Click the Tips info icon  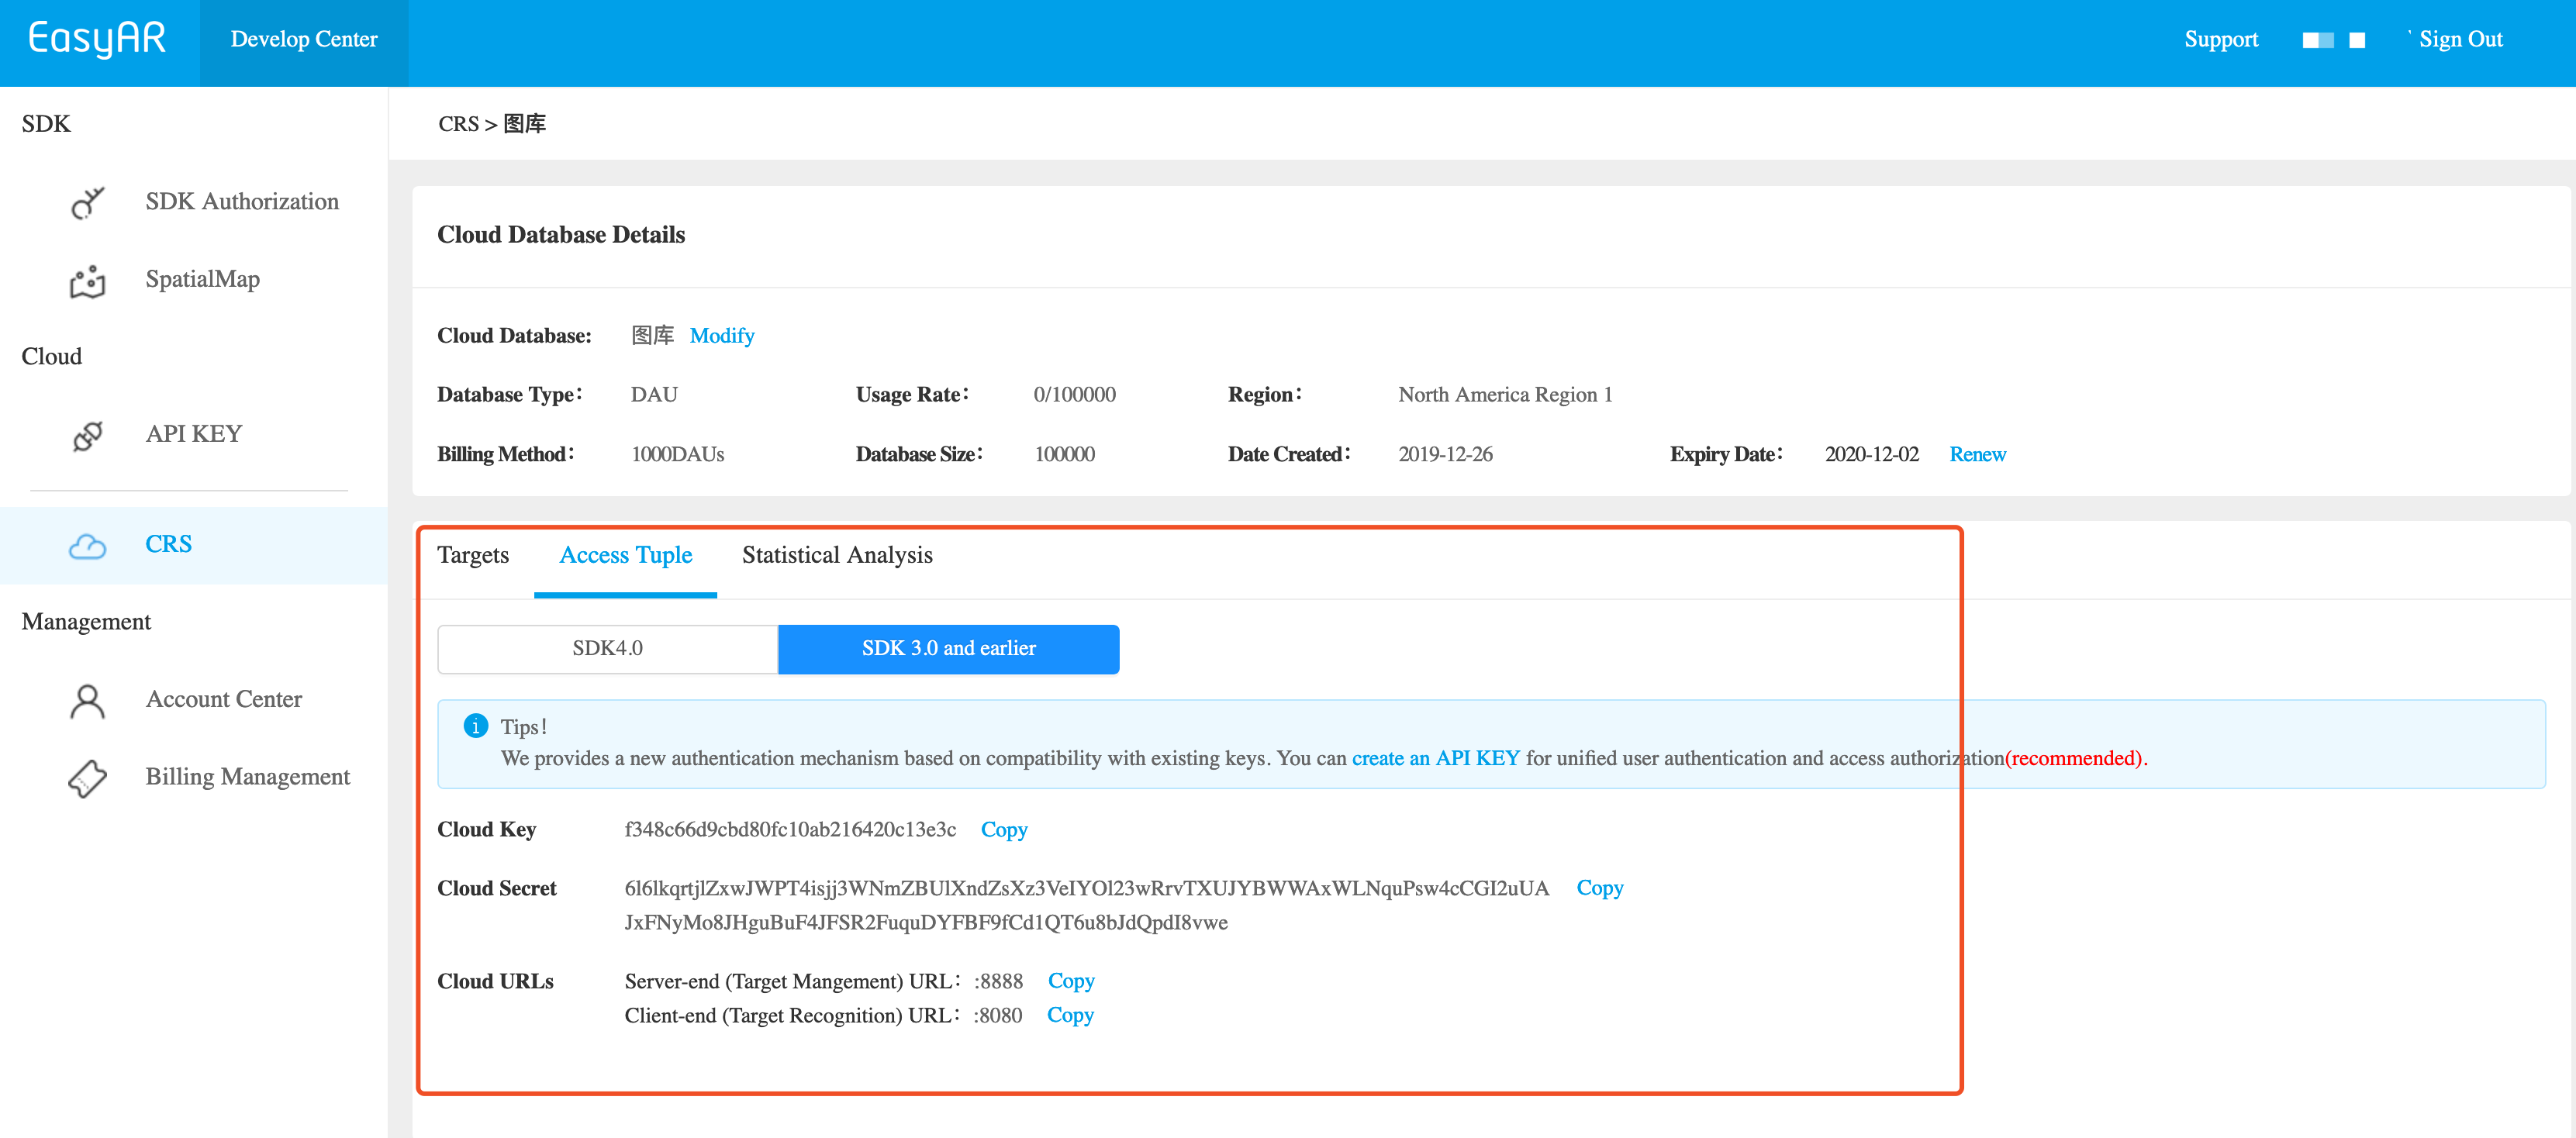point(475,726)
